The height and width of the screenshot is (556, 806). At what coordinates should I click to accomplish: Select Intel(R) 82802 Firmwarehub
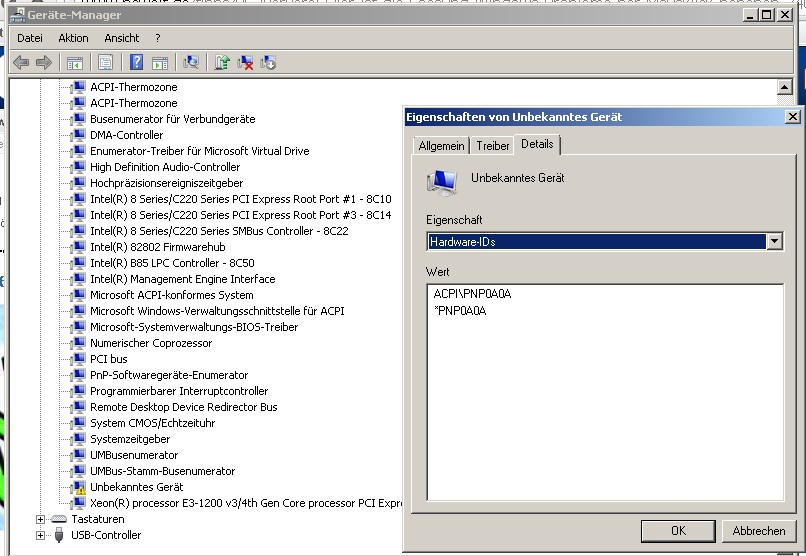pyautogui.click(x=158, y=247)
